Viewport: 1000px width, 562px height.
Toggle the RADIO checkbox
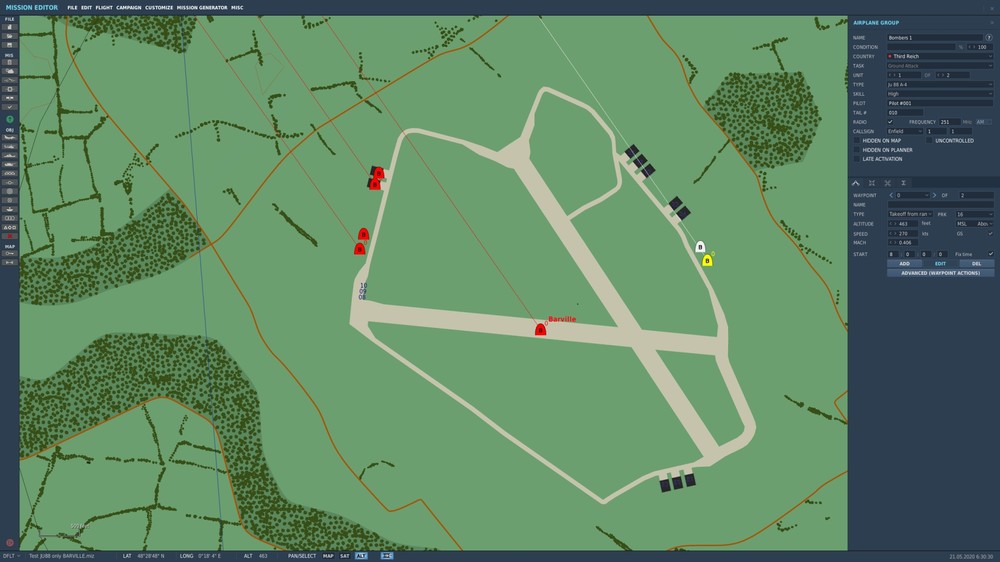pyautogui.click(x=890, y=122)
